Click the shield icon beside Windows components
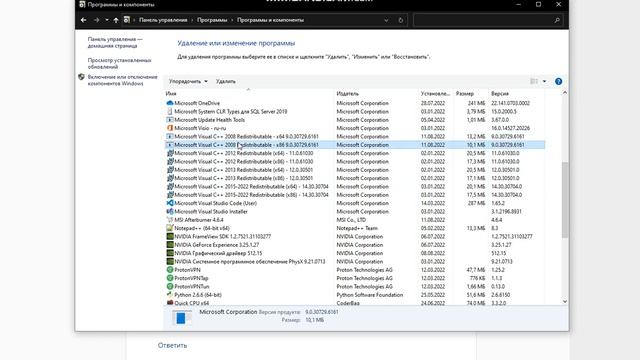The image size is (640, 360). click(81, 77)
